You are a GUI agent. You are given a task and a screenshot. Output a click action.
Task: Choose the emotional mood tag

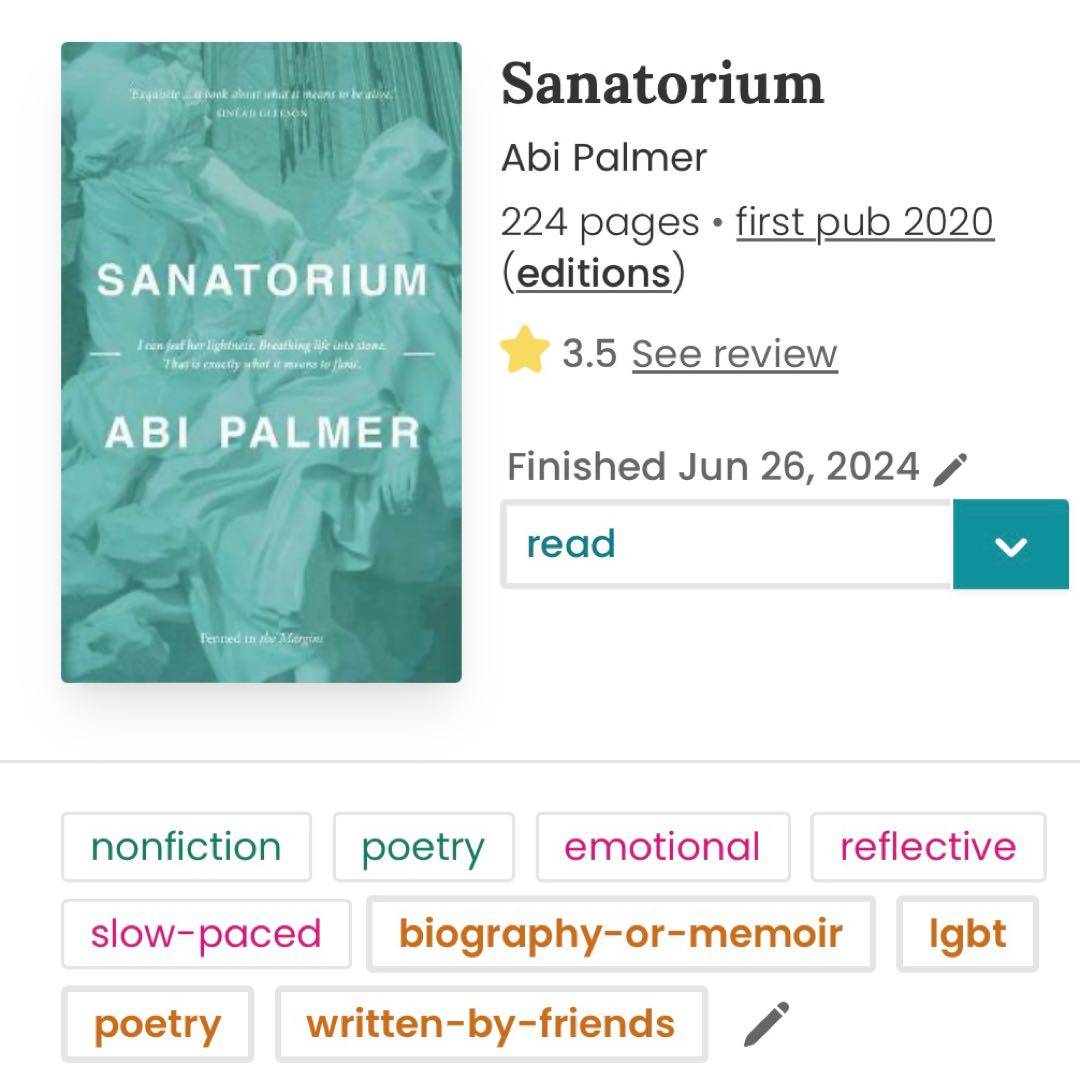click(663, 847)
